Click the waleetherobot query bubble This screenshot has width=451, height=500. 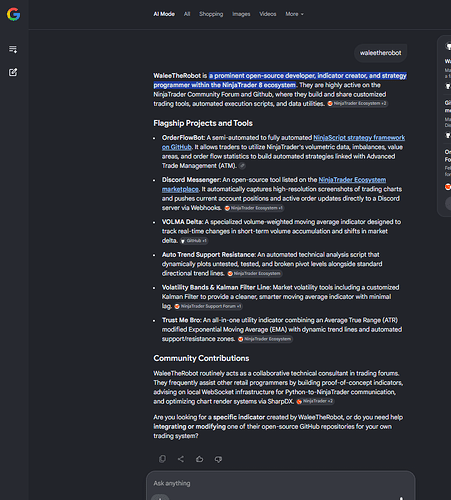(380, 53)
